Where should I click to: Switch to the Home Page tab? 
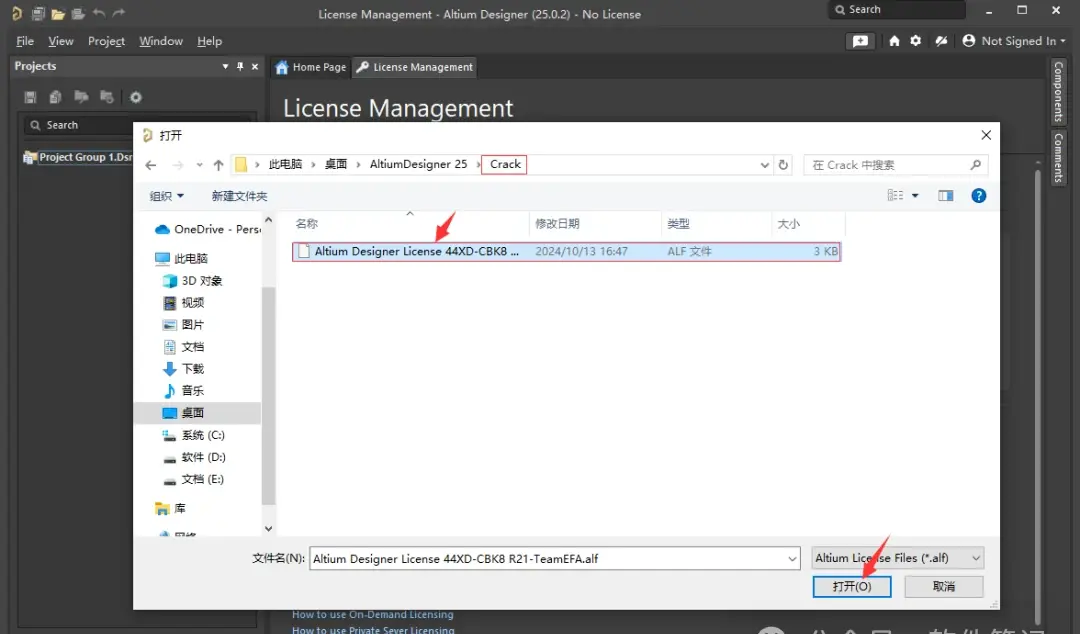[311, 67]
